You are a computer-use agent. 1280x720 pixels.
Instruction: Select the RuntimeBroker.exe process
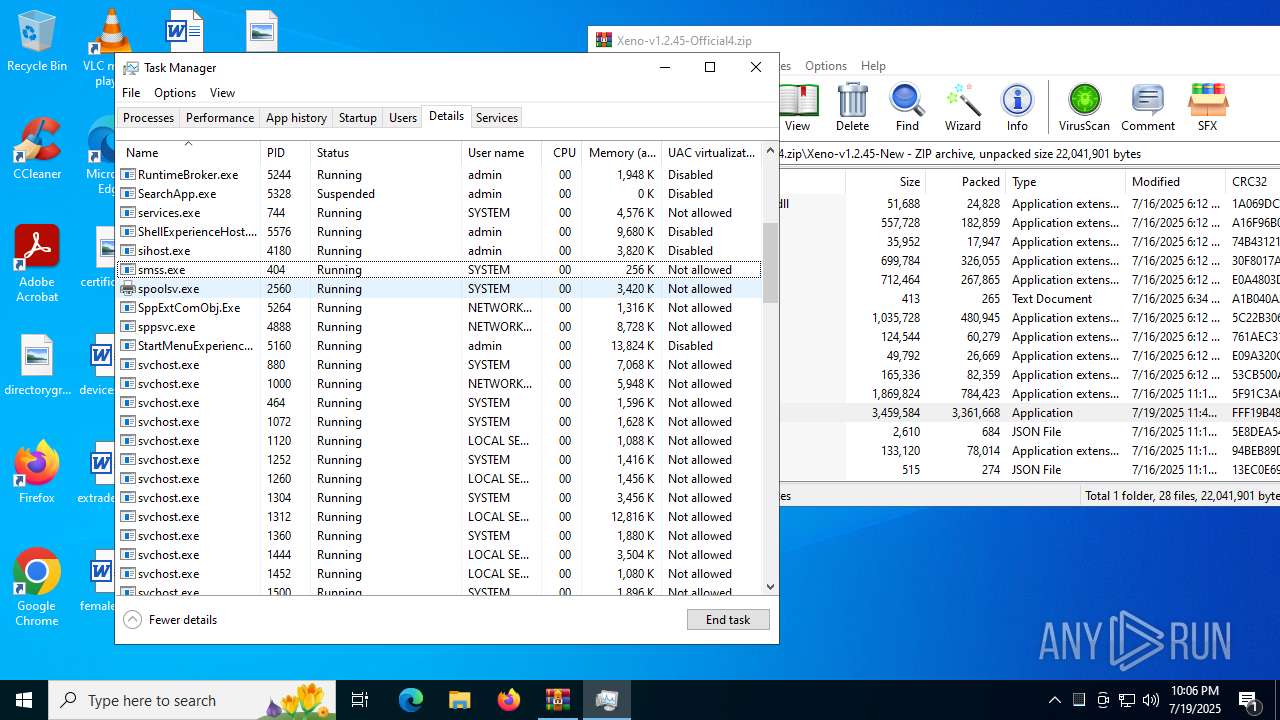(439, 175)
